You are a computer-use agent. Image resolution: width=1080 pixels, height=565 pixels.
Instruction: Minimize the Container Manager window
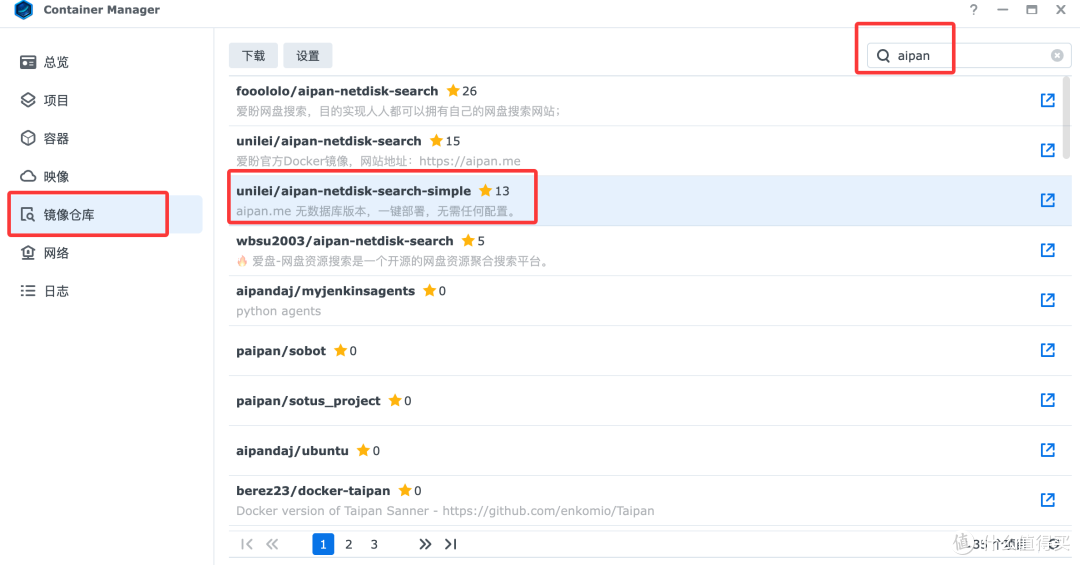click(x=1002, y=10)
